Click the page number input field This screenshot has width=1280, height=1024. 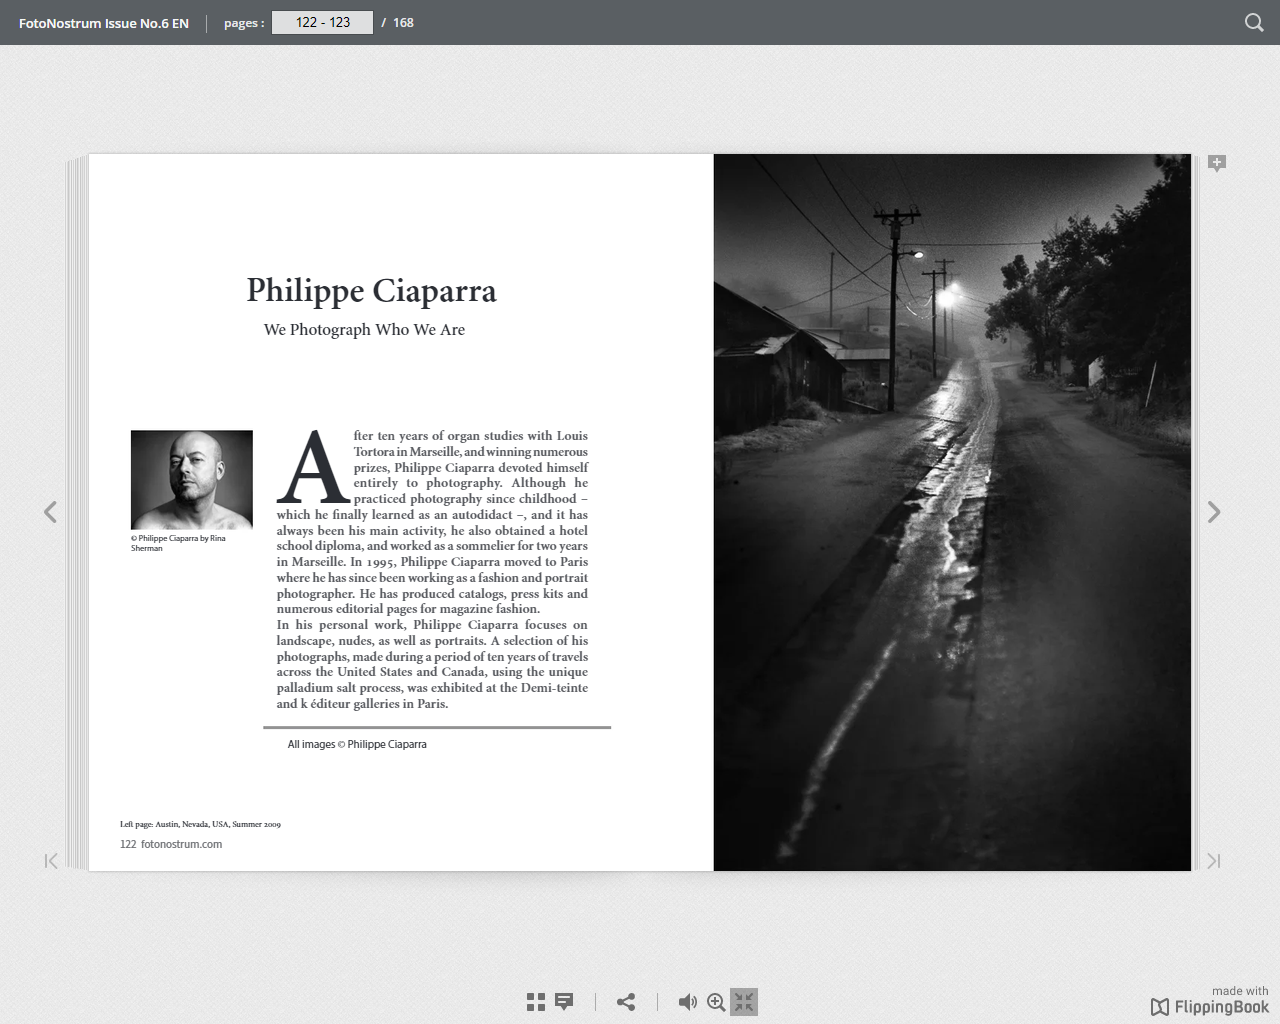tap(322, 22)
